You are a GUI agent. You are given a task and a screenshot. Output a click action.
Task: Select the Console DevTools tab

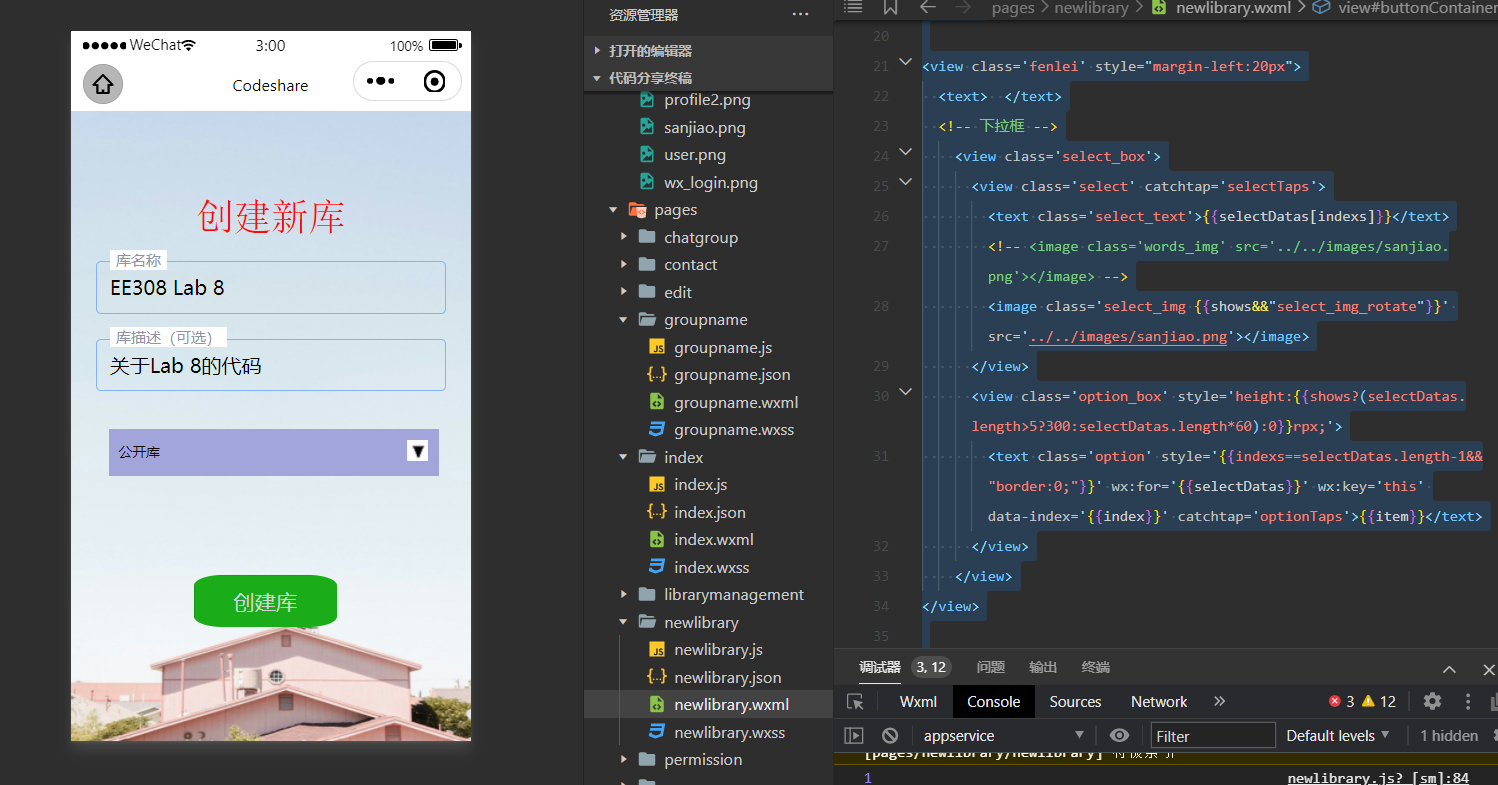pyautogui.click(x=993, y=702)
